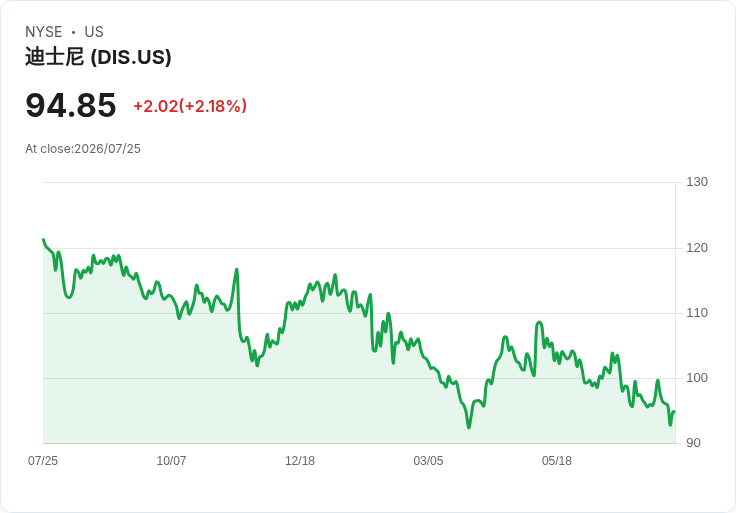Click the final endpoint of the green price line
The height and width of the screenshot is (513, 736).
675,412
